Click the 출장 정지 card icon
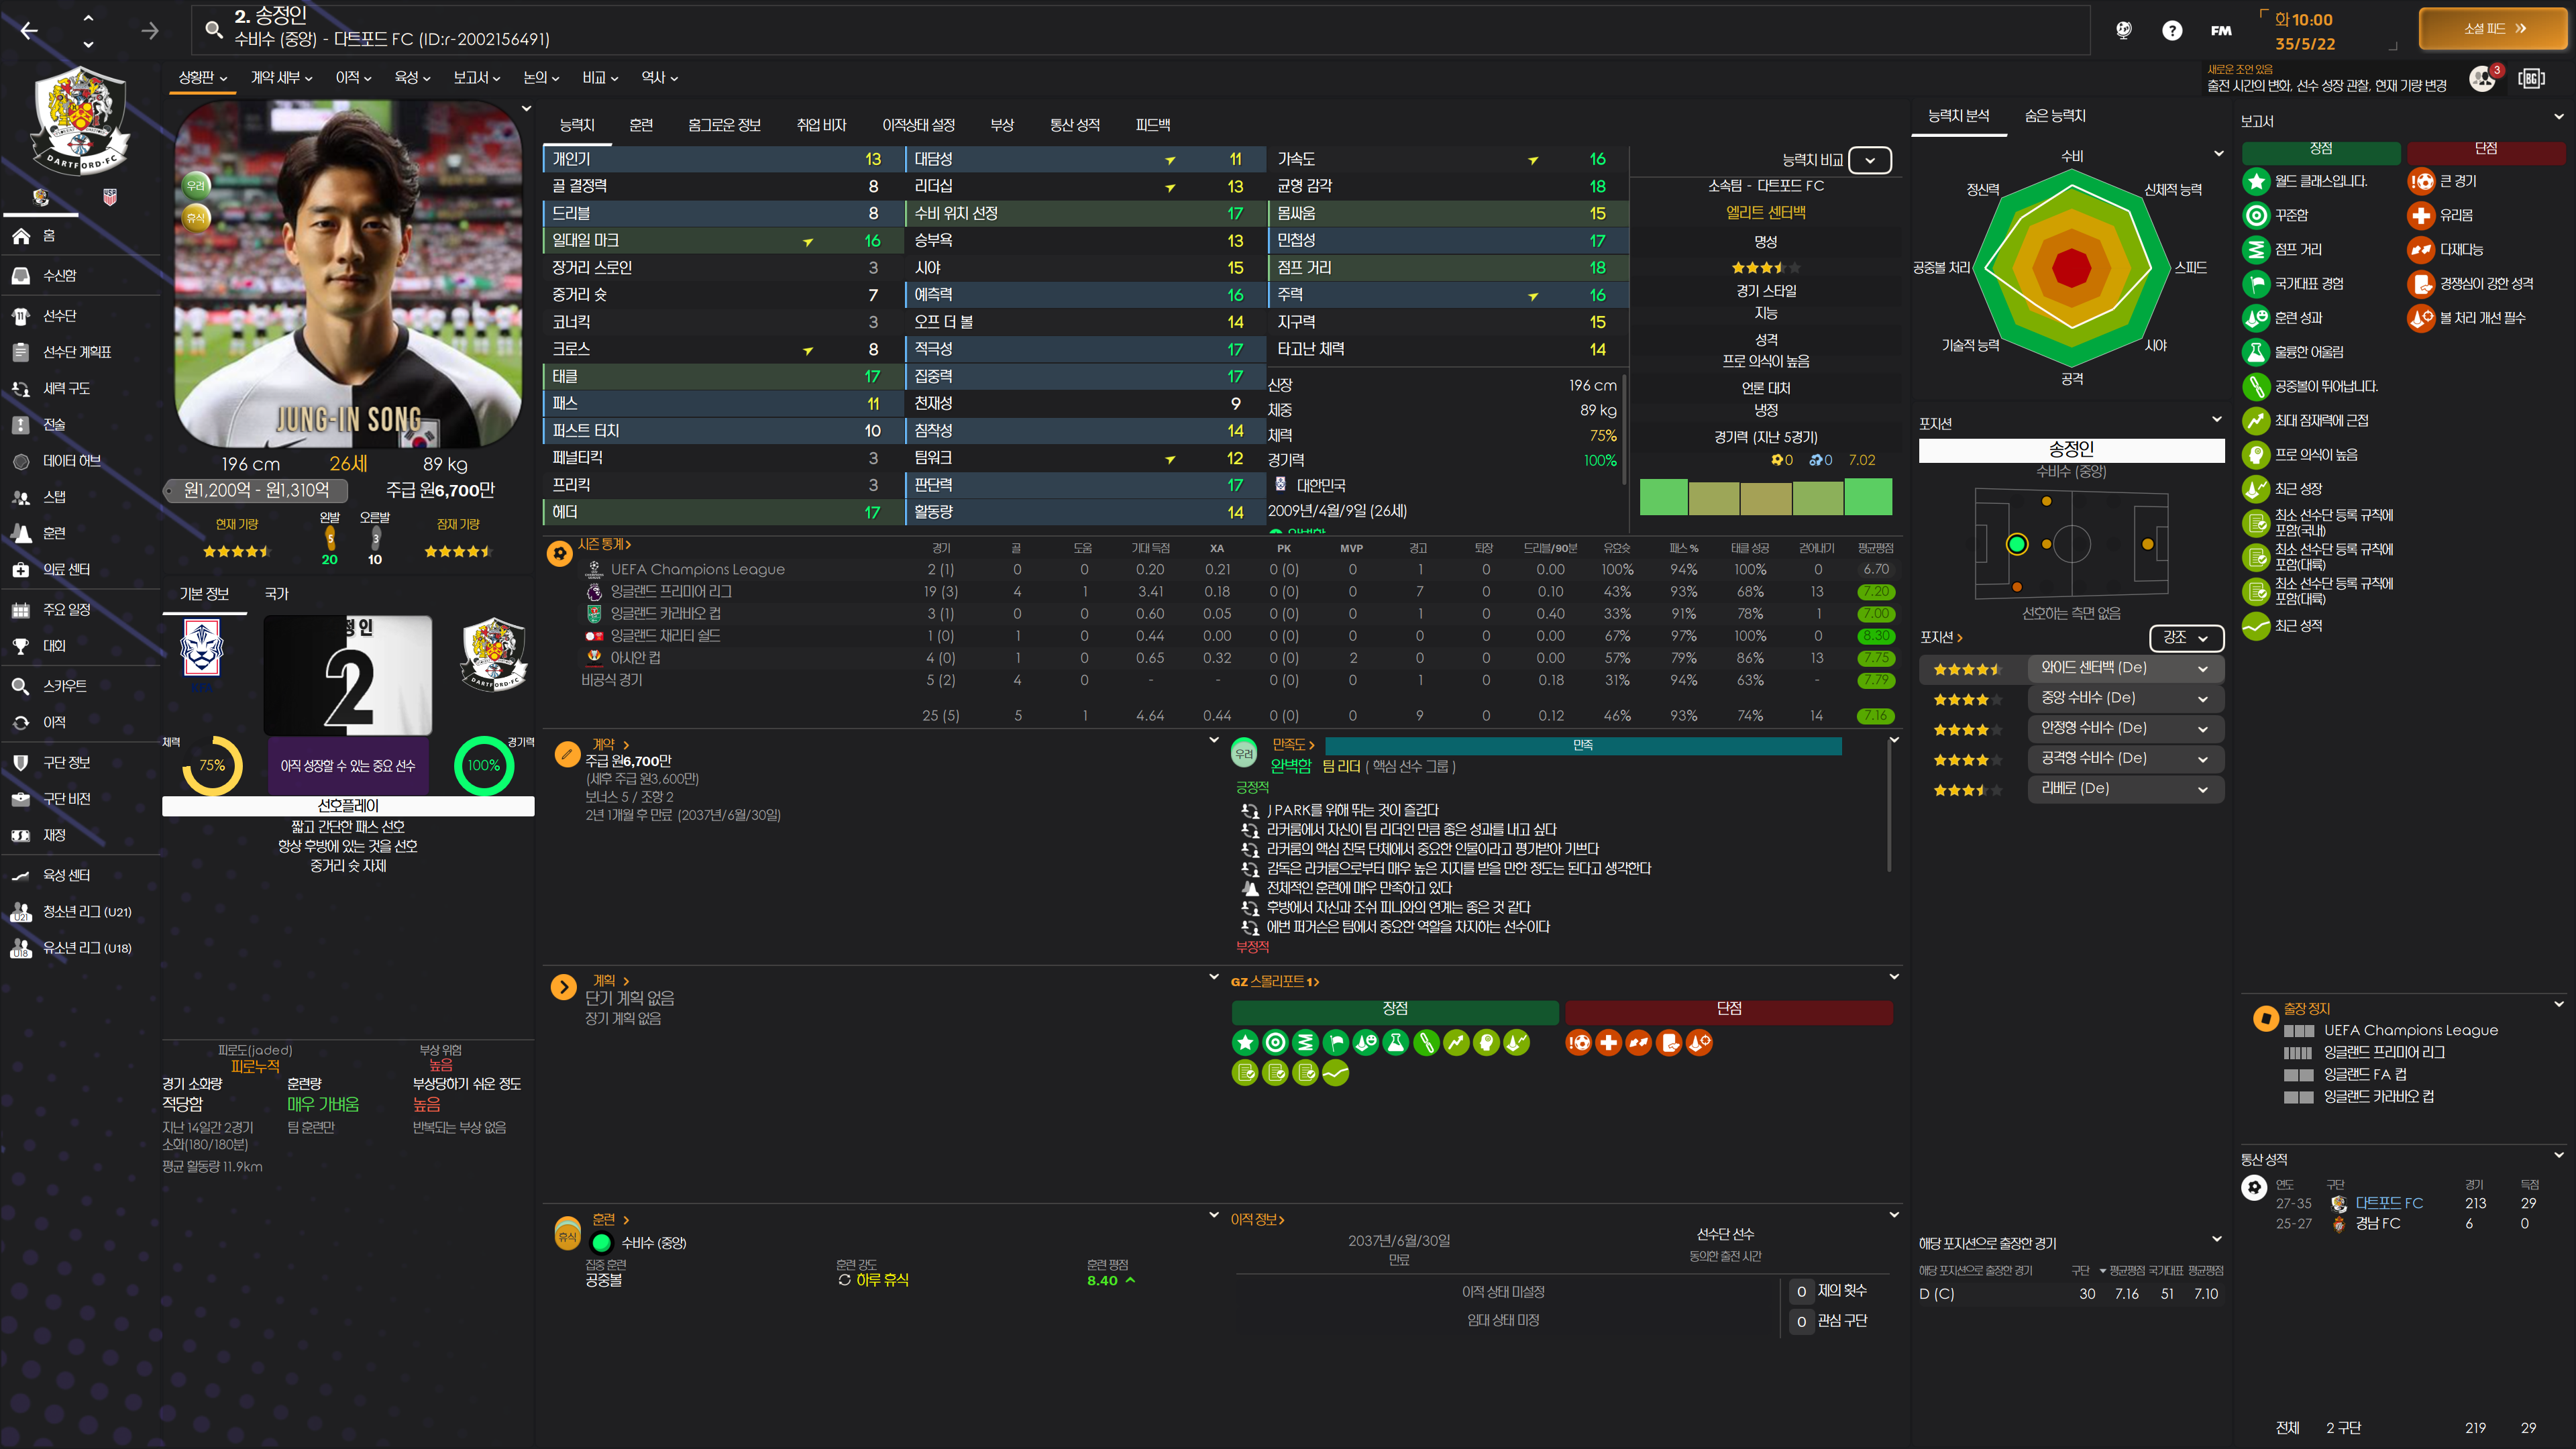Viewport: 2576px width, 1449px height. 2265,1019
